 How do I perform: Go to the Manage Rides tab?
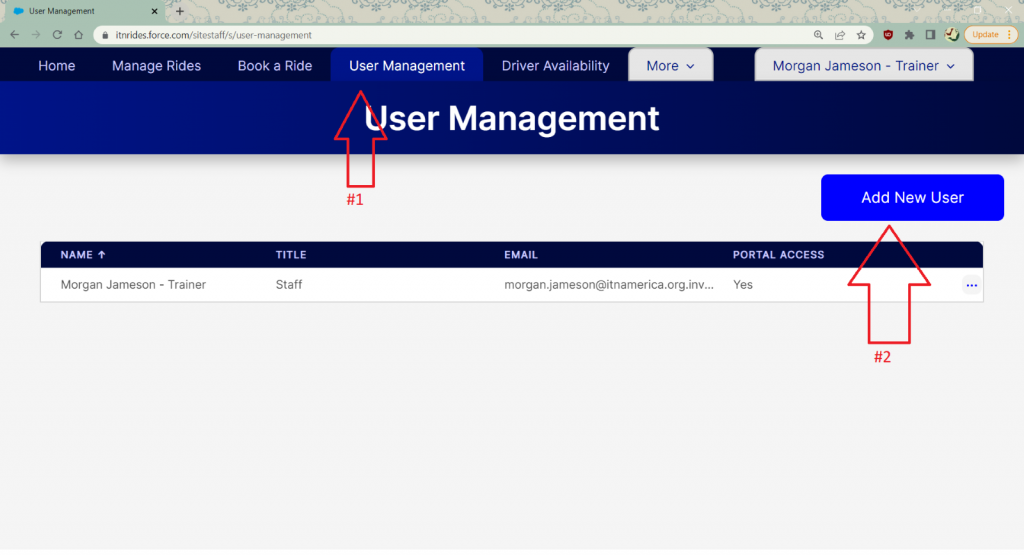(x=156, y=66)
